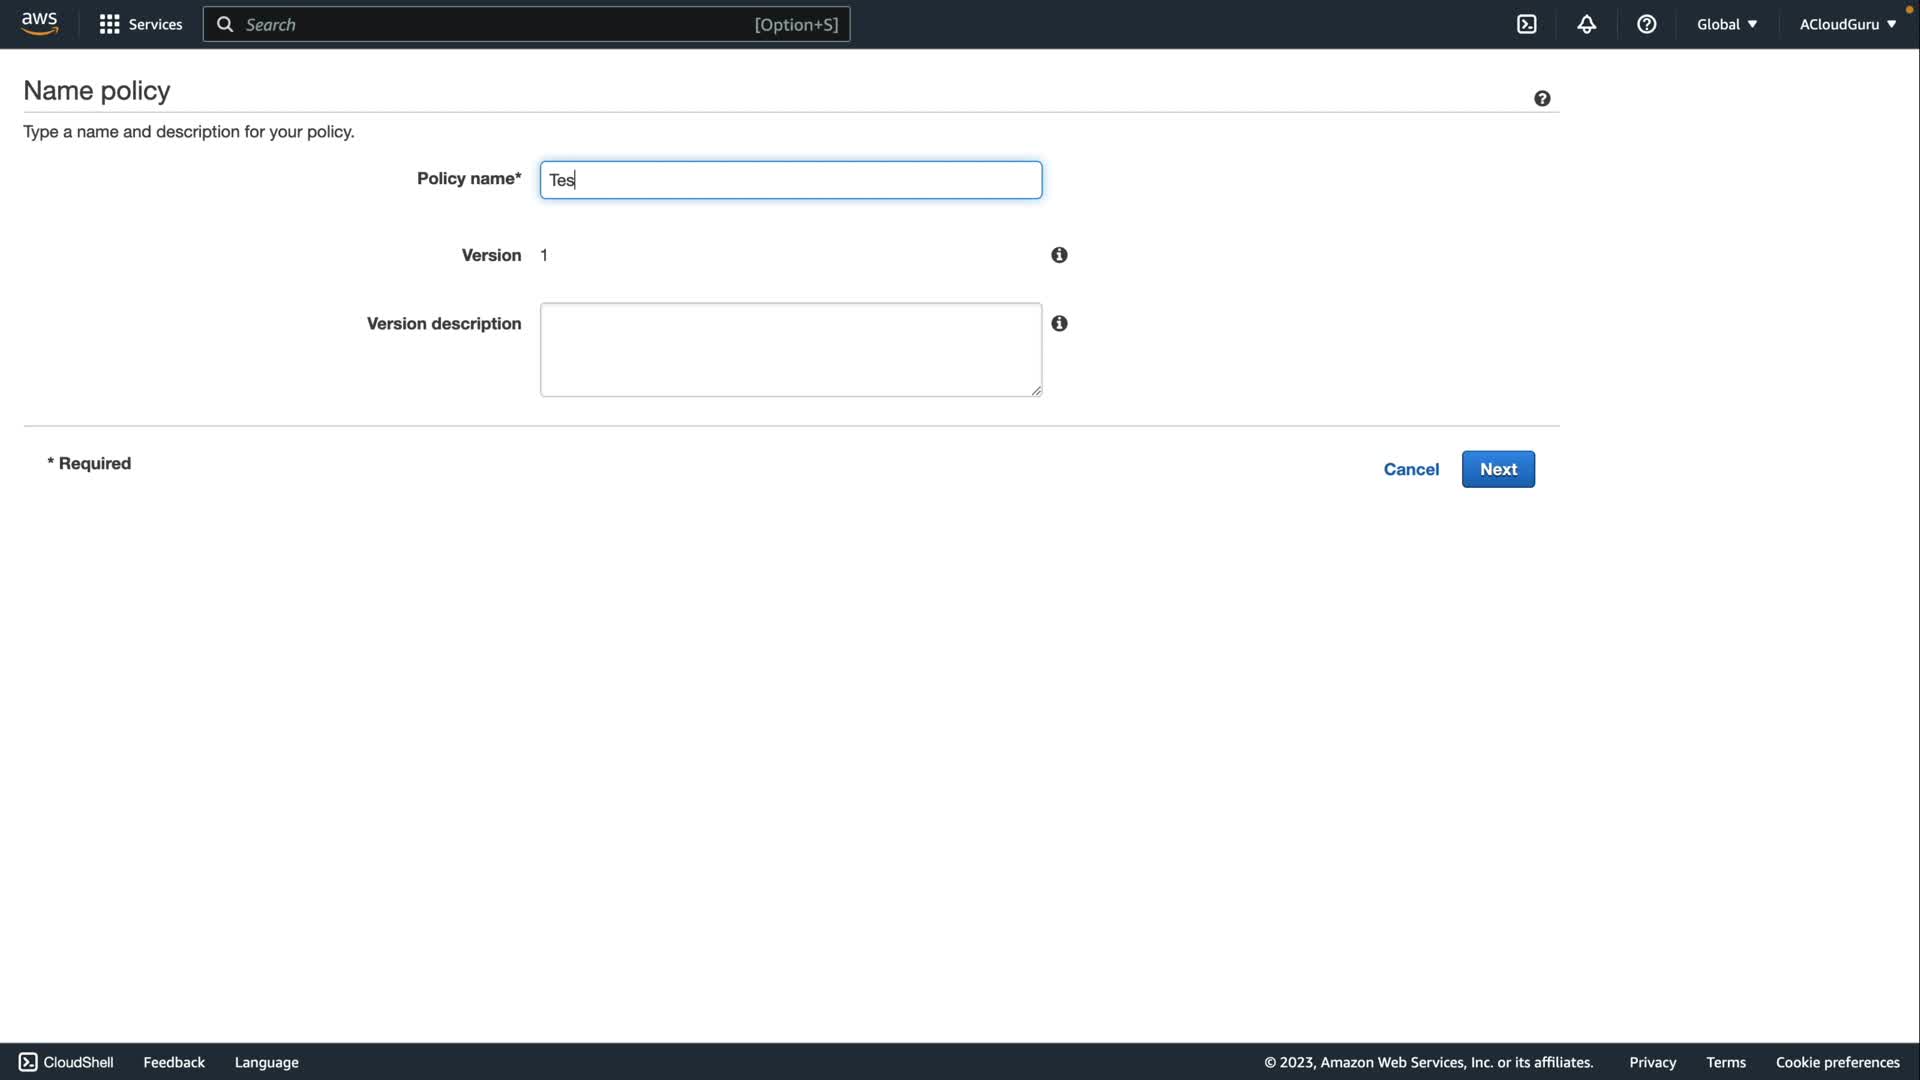
Task: Open Cookie preferences in the footer
Action: click(x=1836, y=1062)
